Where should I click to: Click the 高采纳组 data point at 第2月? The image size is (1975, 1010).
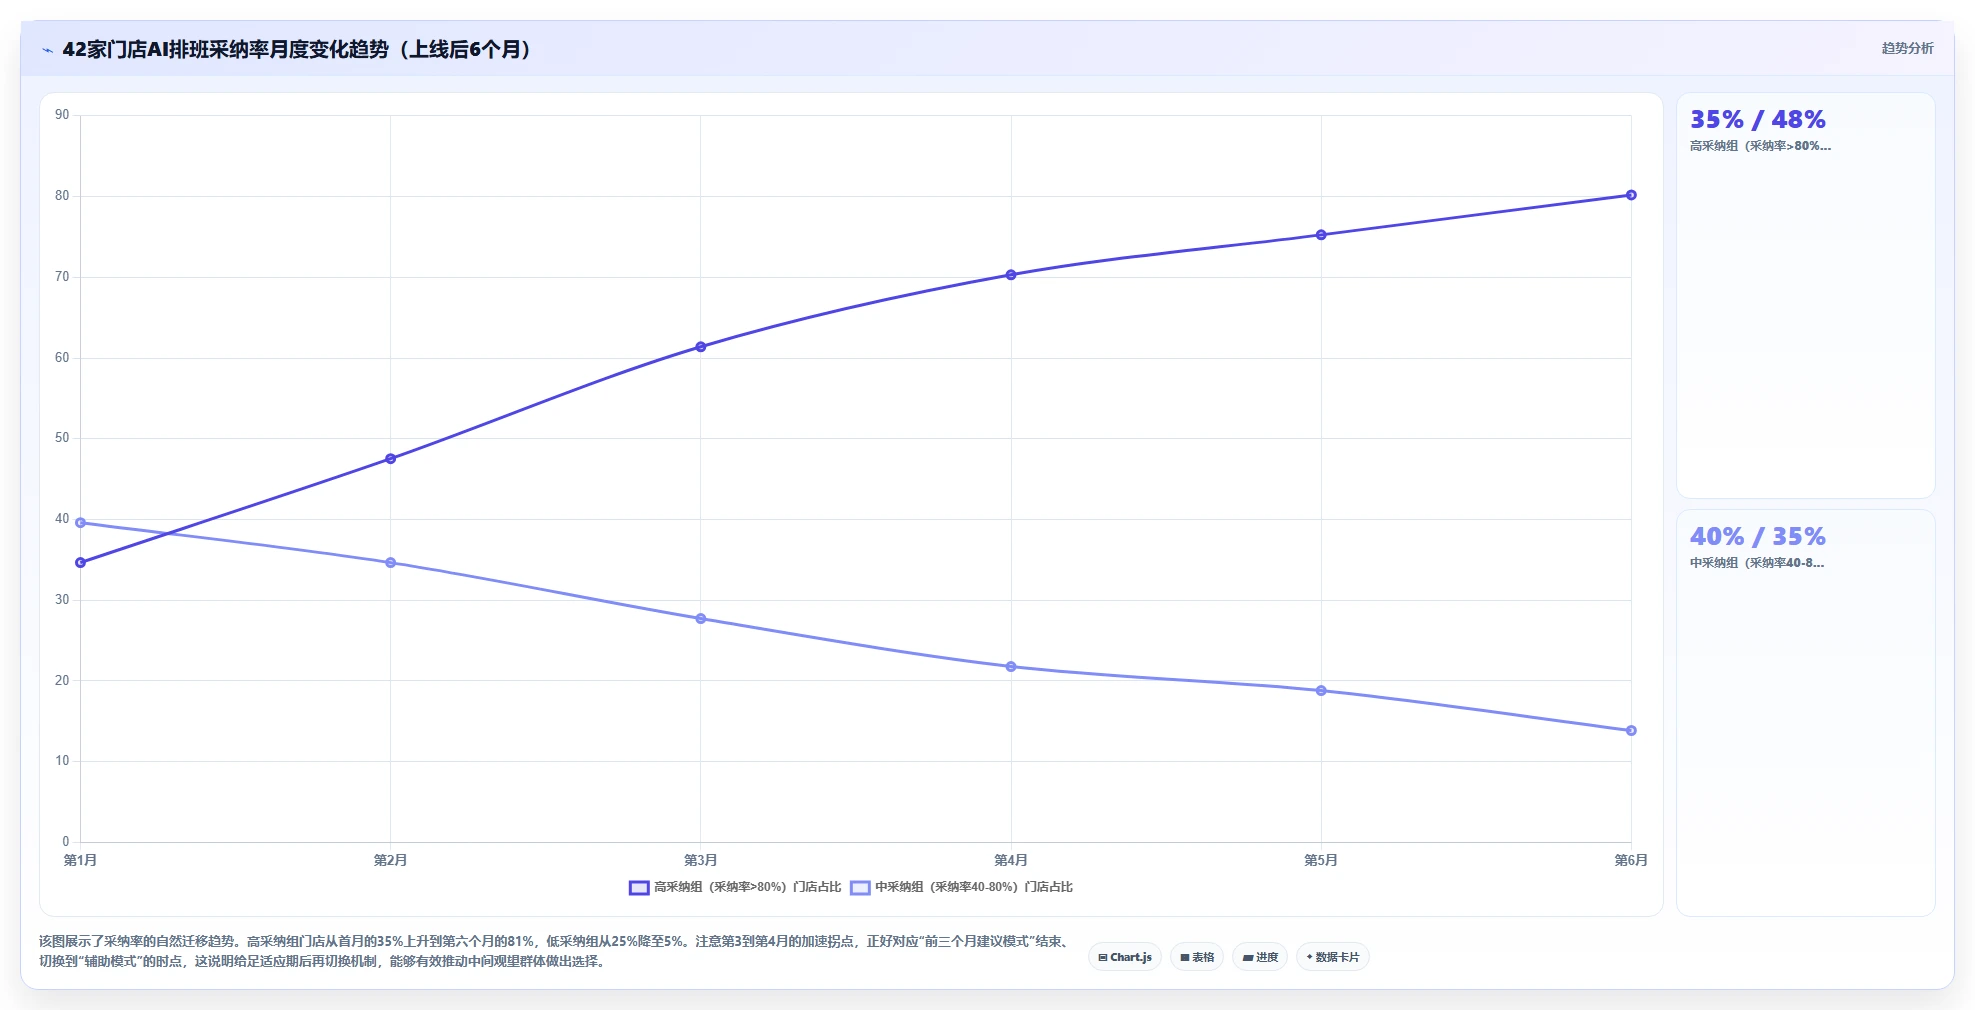point(391,459)
